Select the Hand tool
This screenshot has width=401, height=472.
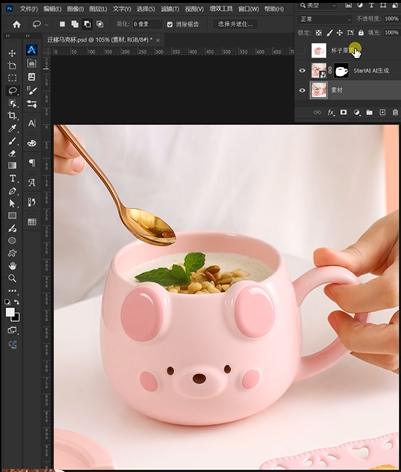pos(12,266)
